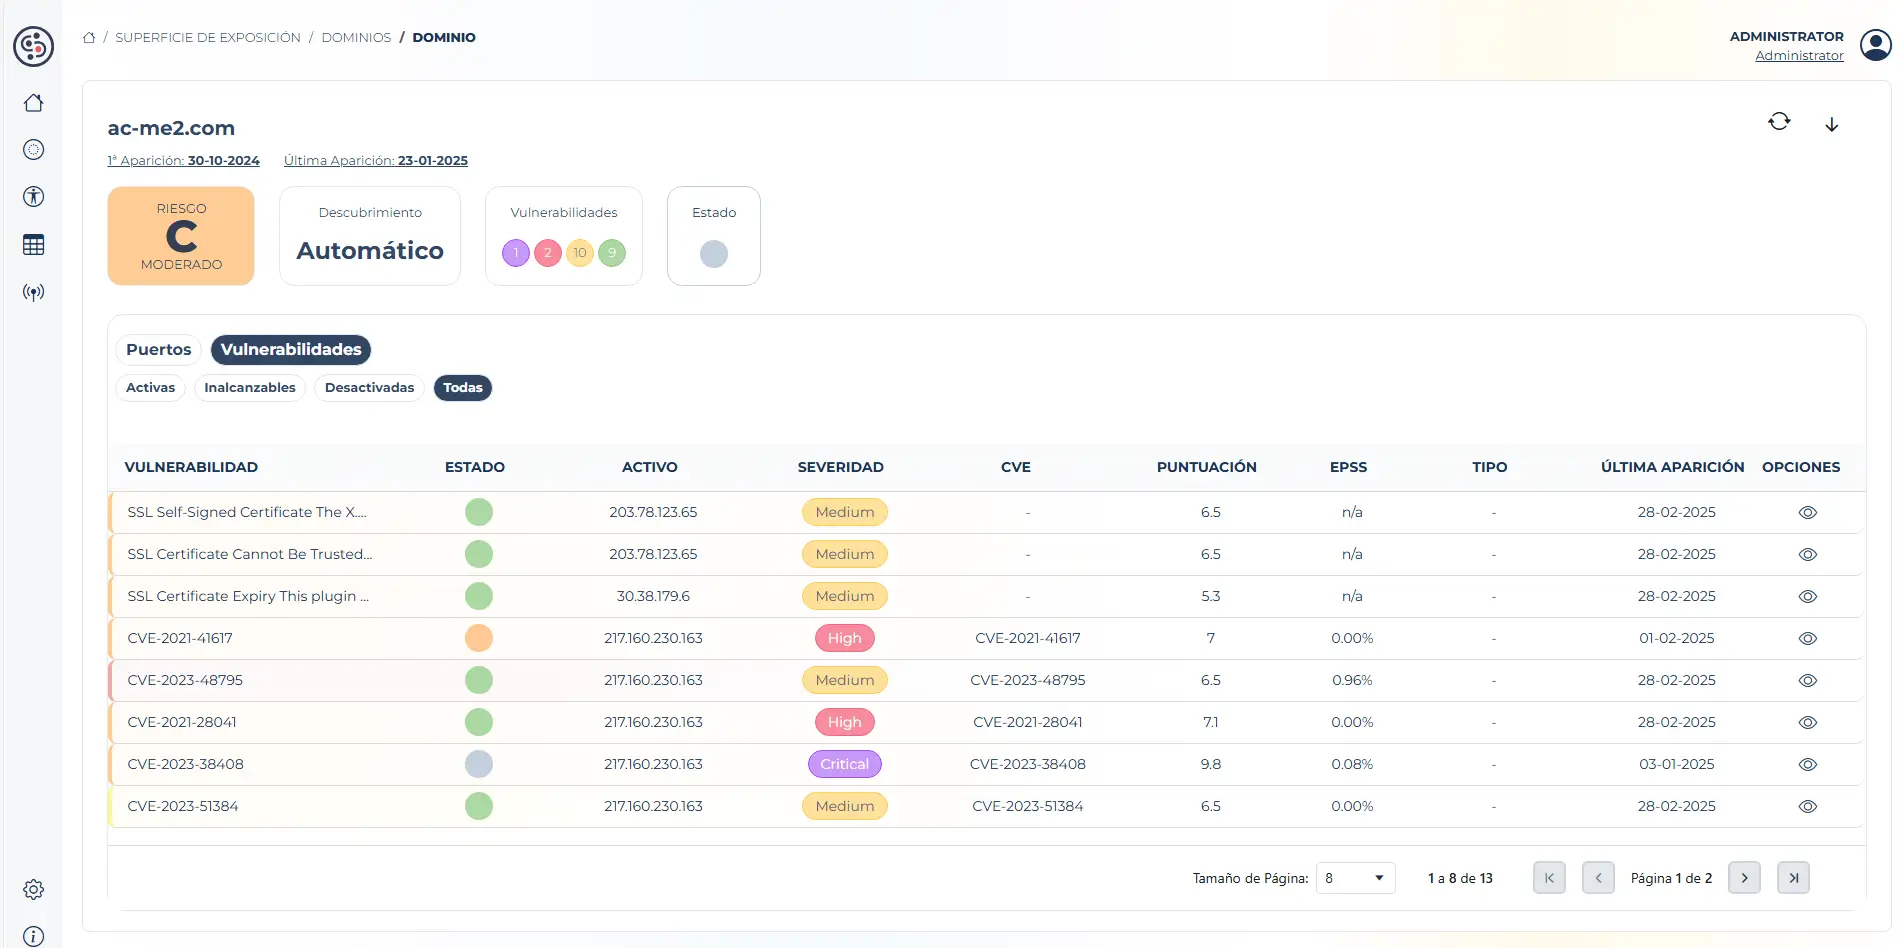Click eye icon for CVE-2023-38408 row
The height and width of the screenshot is (948, 1904).
point(1807,764)
